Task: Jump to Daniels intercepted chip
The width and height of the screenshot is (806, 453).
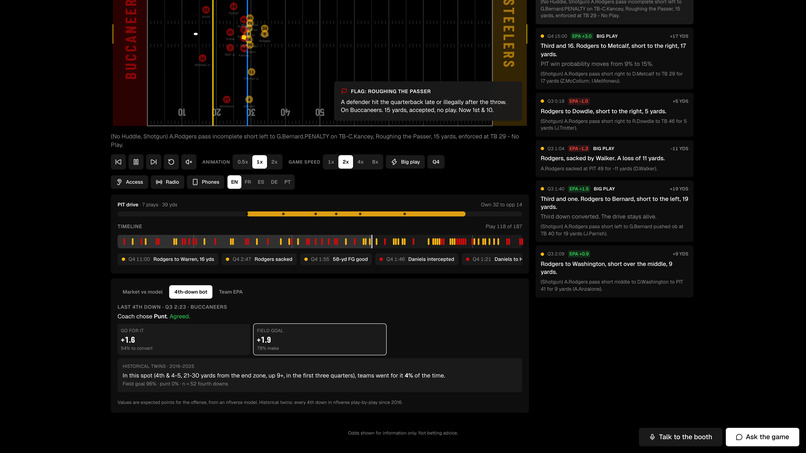Action: (x=417, y=259)
